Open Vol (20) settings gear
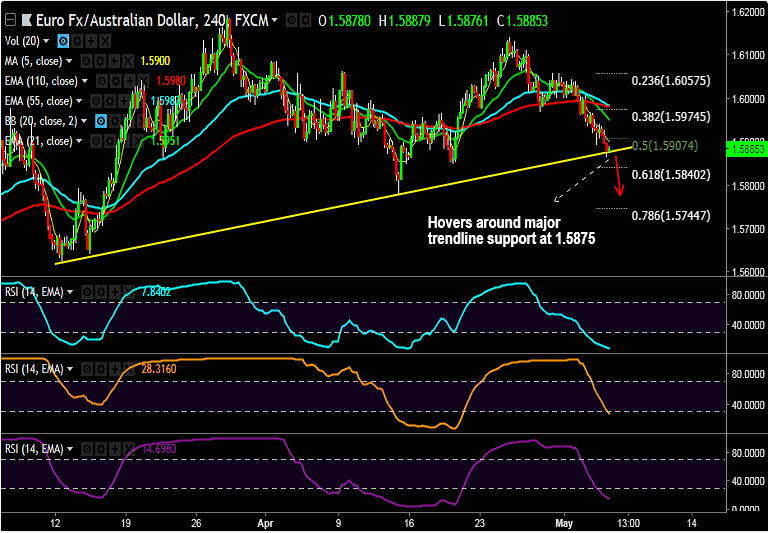Image resolution: width=768 pixels, height=533 pixels. point(77,41)
